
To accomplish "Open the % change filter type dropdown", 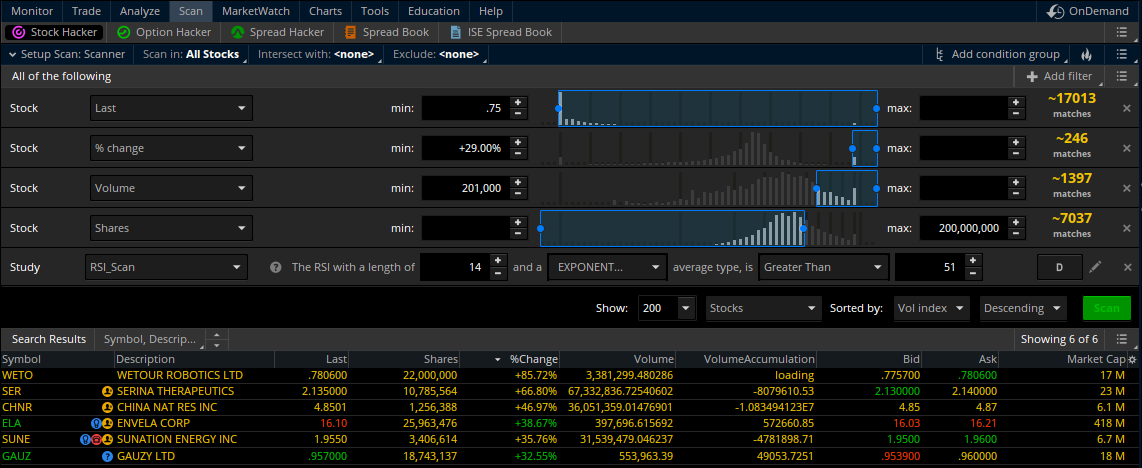I will (171, 148).
